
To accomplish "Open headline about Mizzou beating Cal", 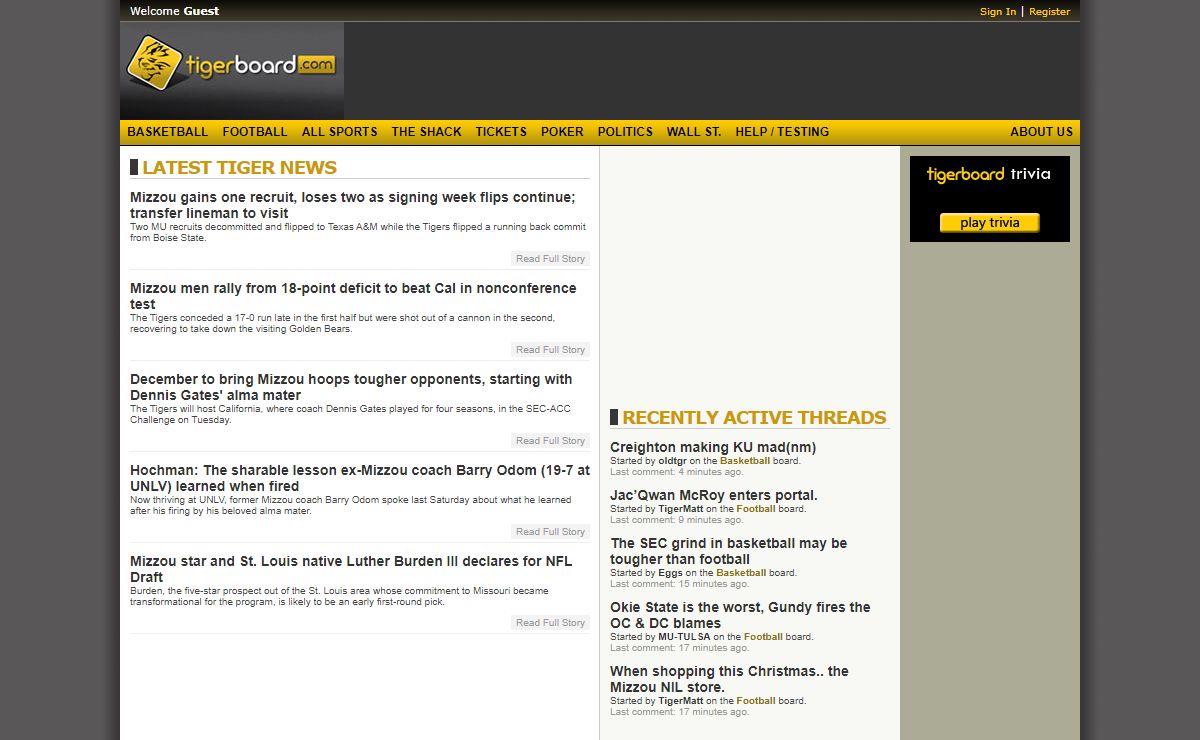I will coord(353,296).
